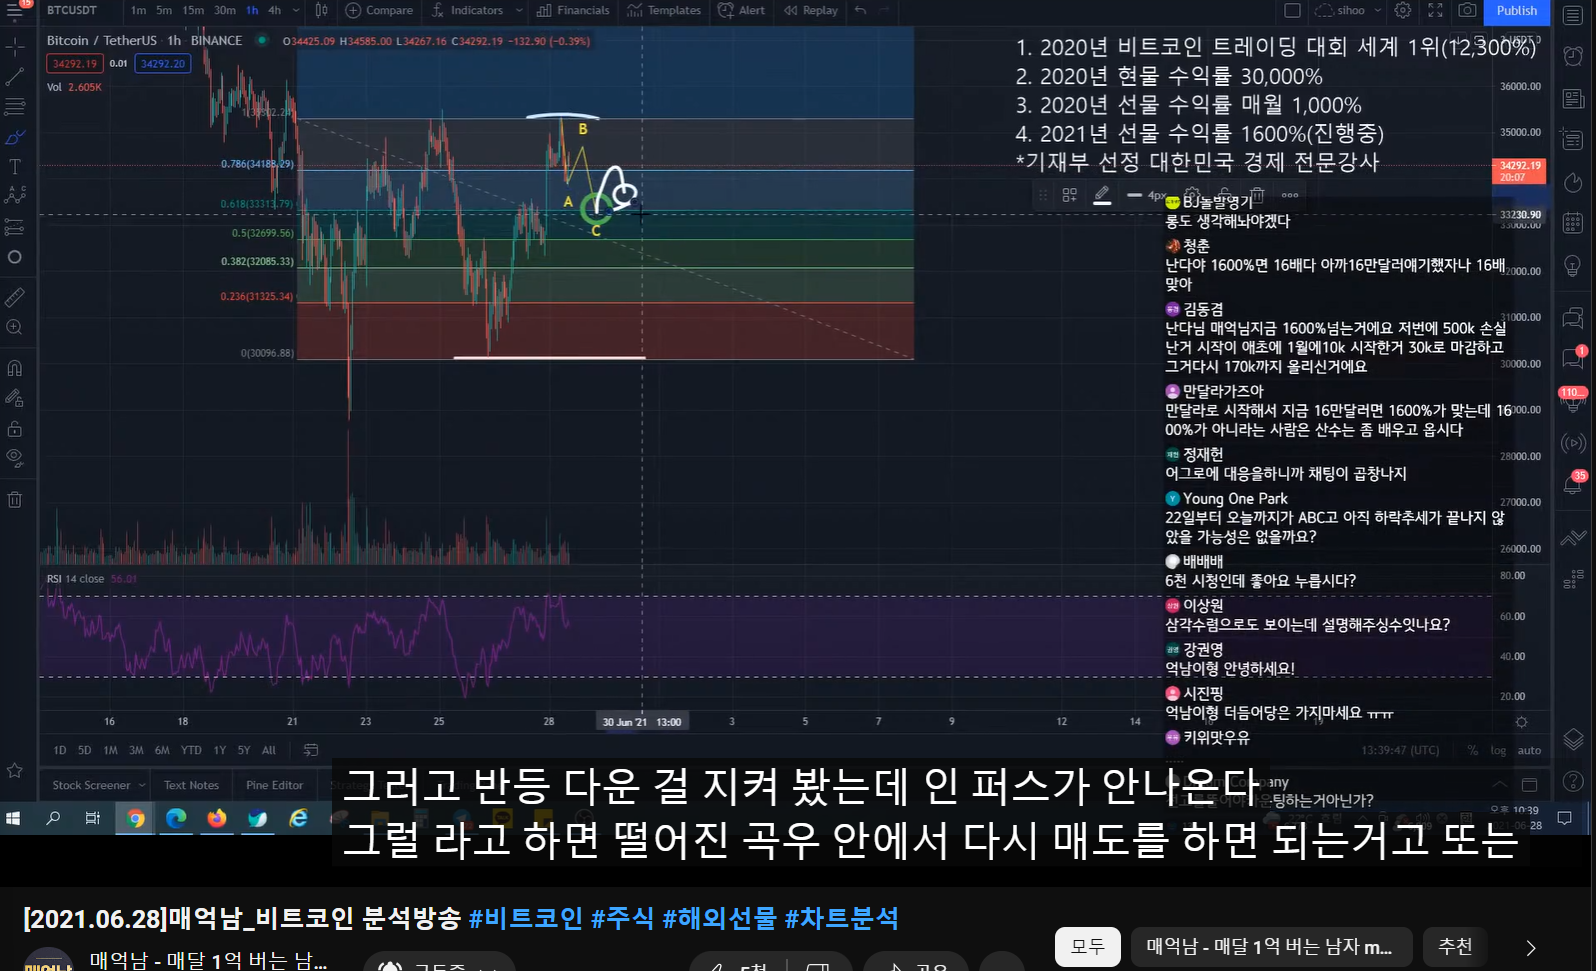
Task: Open the prediction and measurement tools
Action: point(15,227)
